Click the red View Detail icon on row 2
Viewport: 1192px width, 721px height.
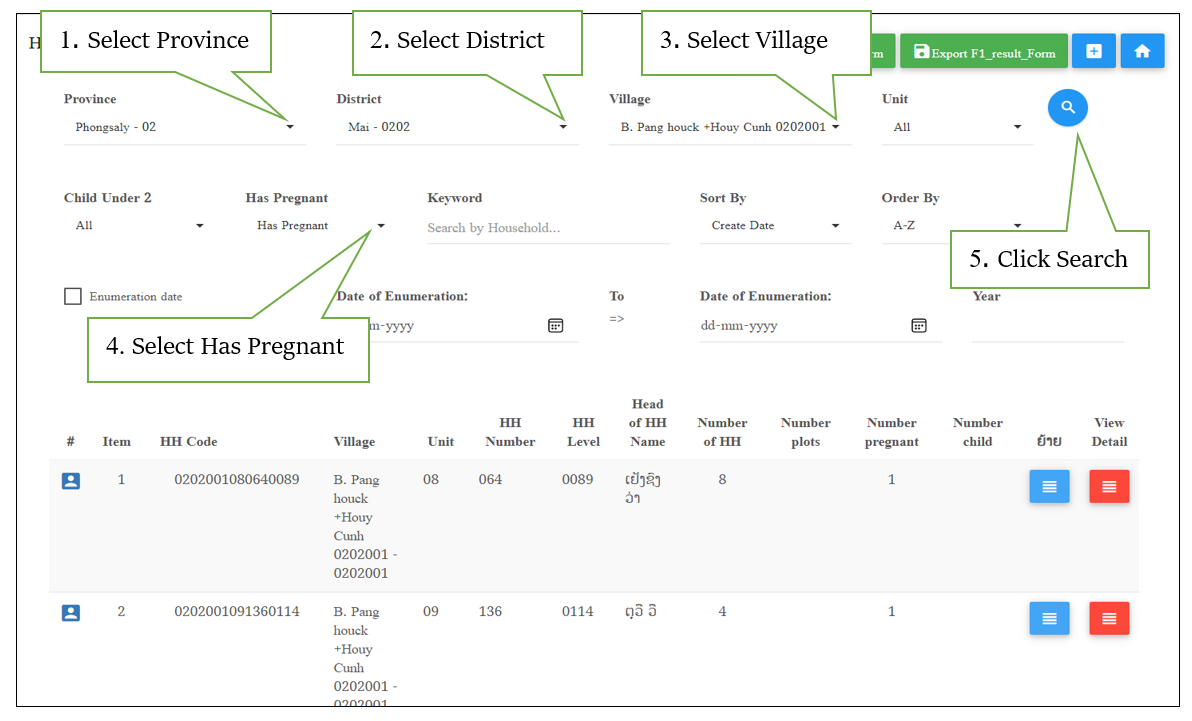[1109, 618]
